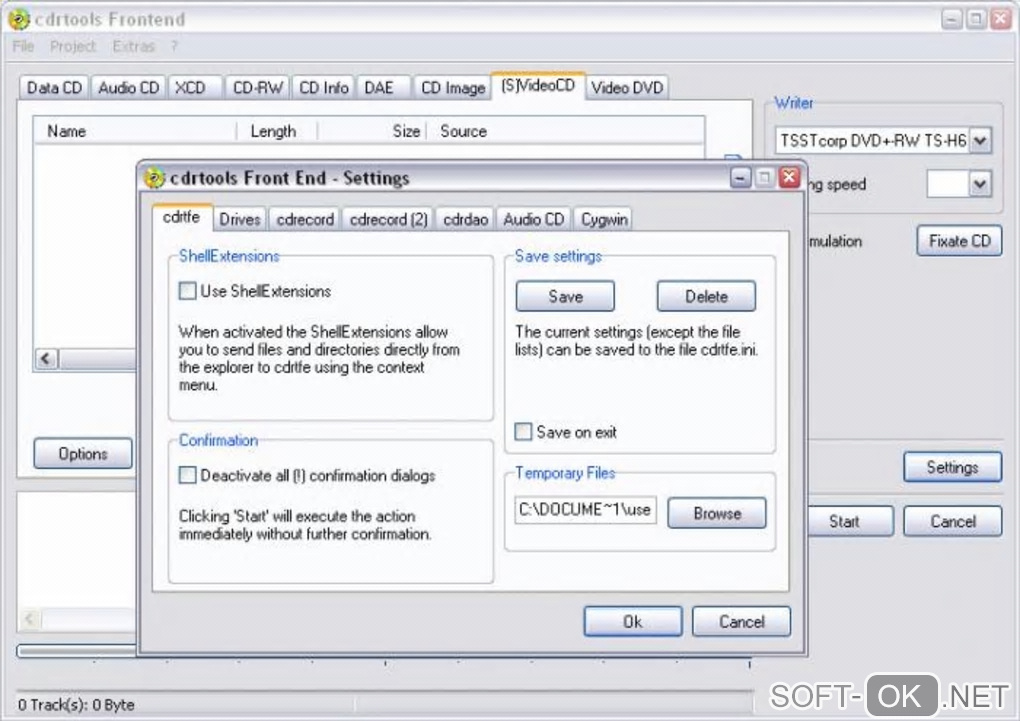Switch to the cdrfe settings tab

[x=181, y=217]
